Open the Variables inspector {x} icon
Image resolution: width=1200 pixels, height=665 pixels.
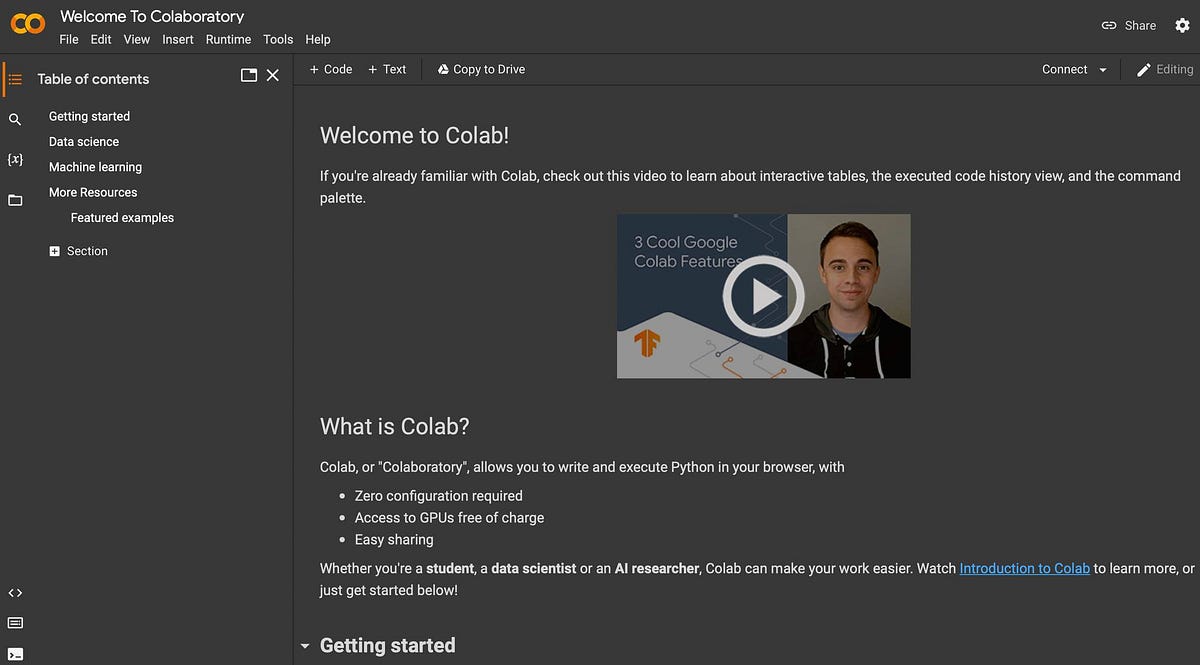coord(15,158)
